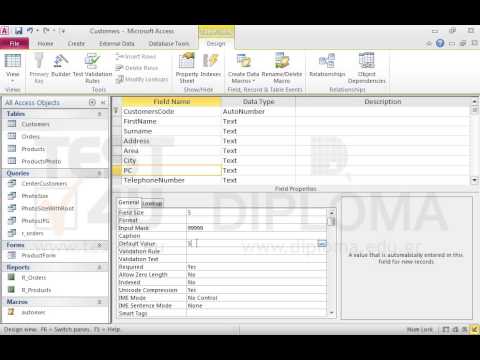The width and height of the screenshot is (480, 360).
Task: Select the ProductsPhoto table
Action: tap(41, 161)
